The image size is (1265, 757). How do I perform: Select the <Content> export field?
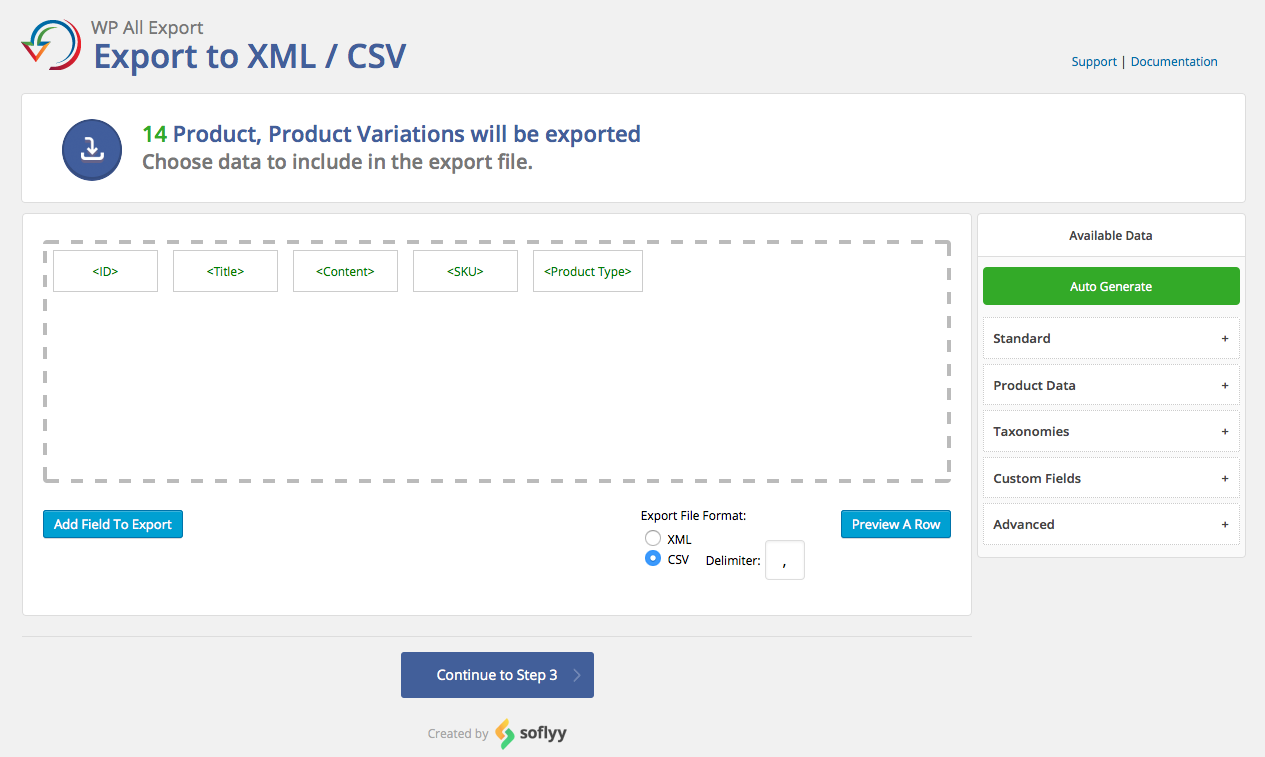345,270
